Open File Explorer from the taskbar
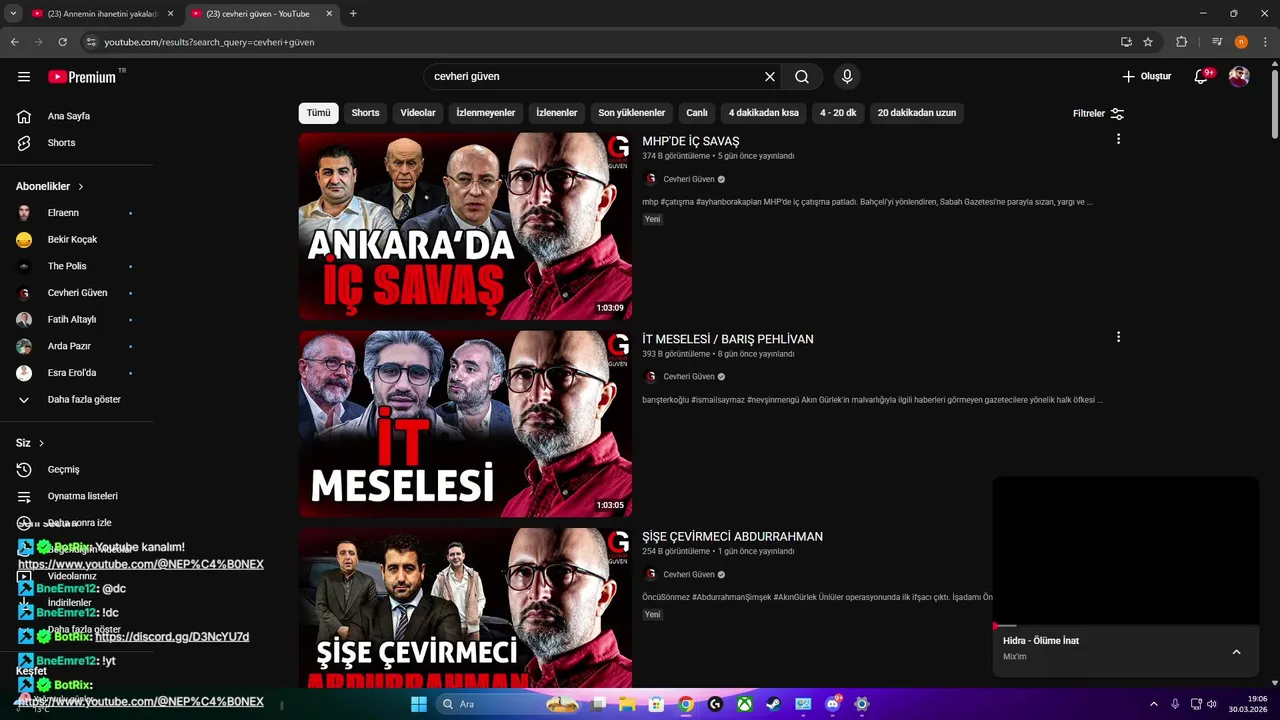 click(628, 704)
